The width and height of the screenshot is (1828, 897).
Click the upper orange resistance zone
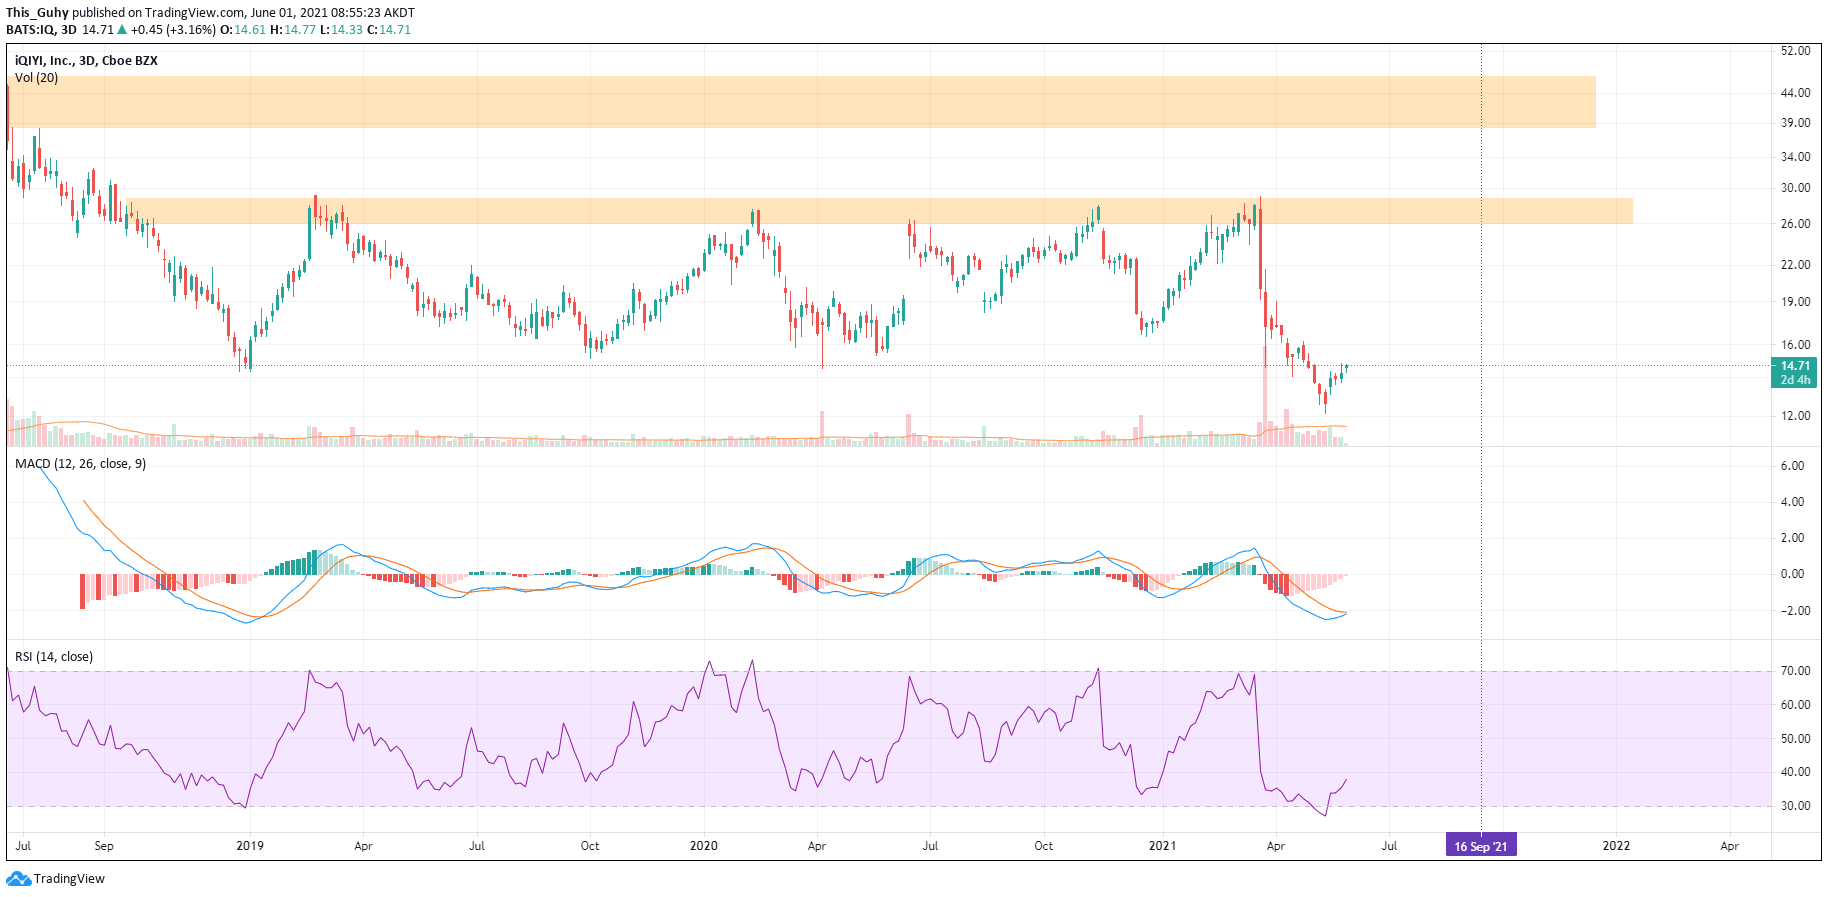[x=801, y=102]
